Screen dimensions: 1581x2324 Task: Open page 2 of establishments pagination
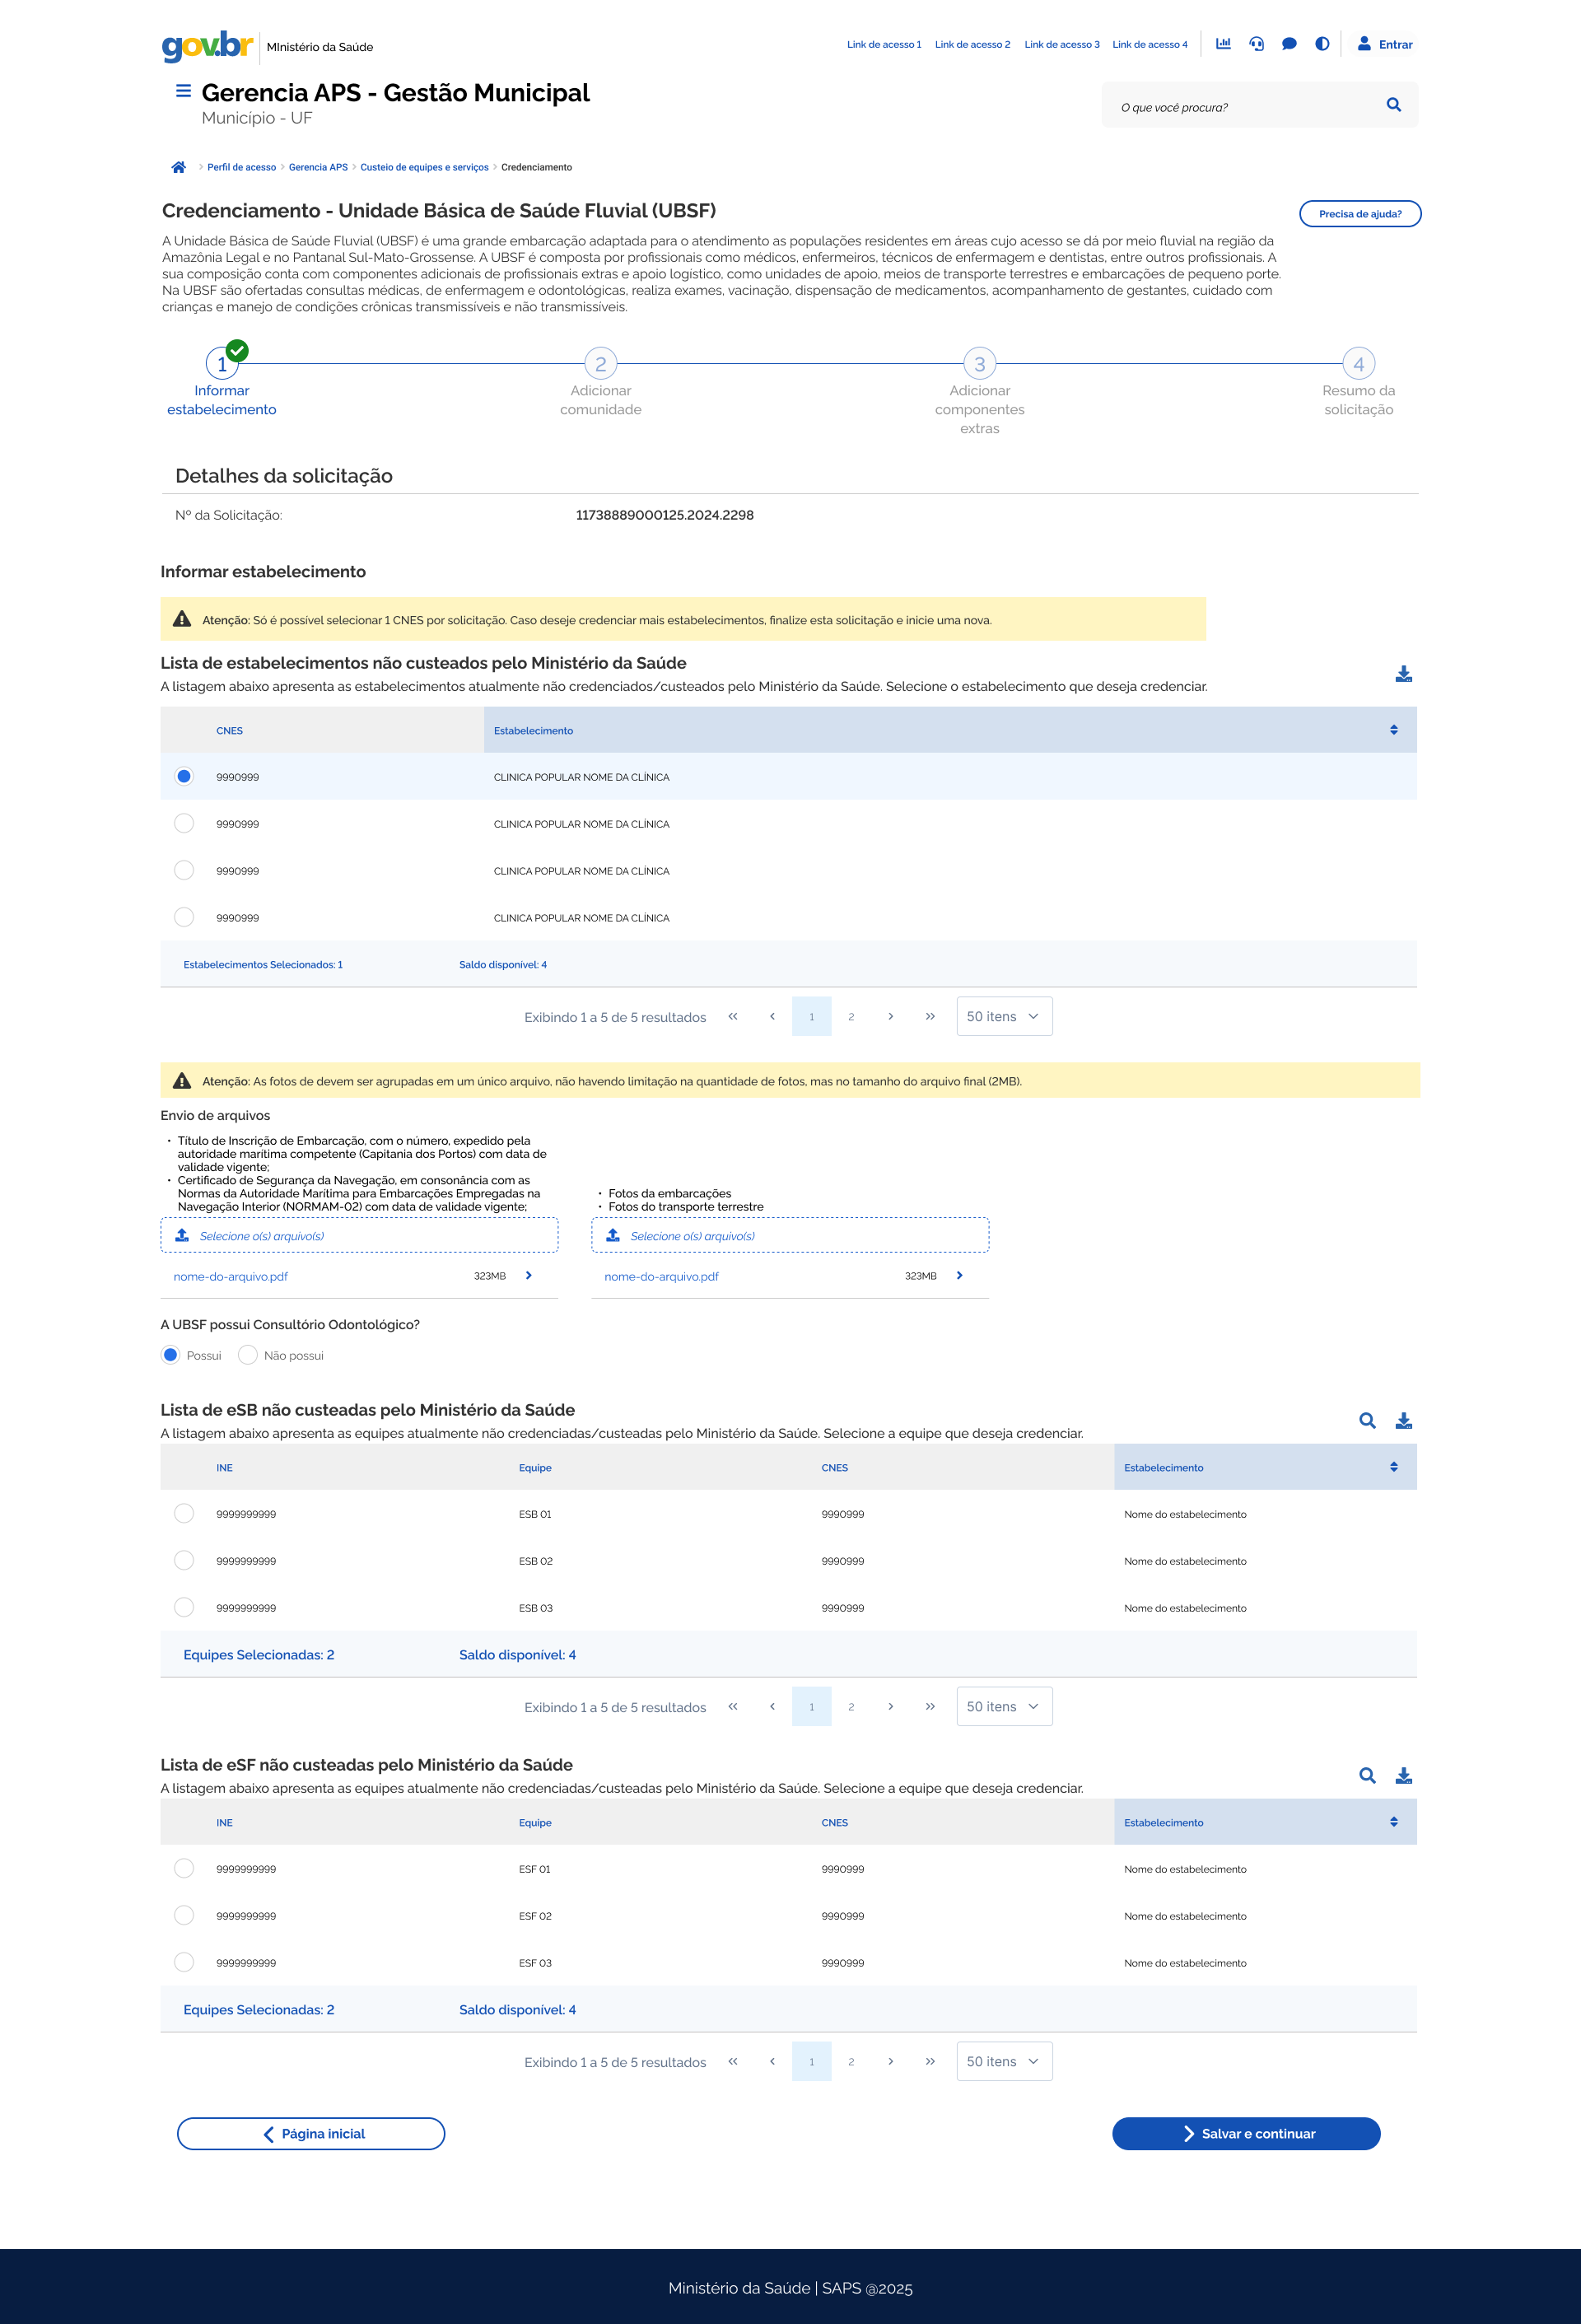pos(851,1016)
